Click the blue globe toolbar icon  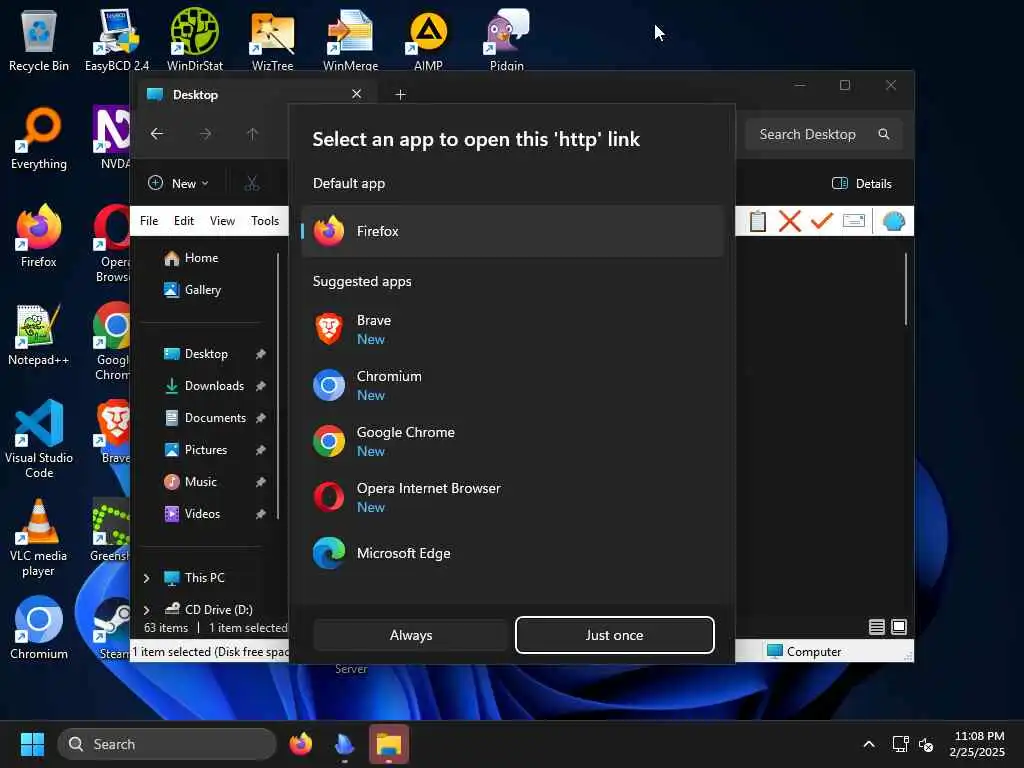pyautogui.click(x=893, y=221)
